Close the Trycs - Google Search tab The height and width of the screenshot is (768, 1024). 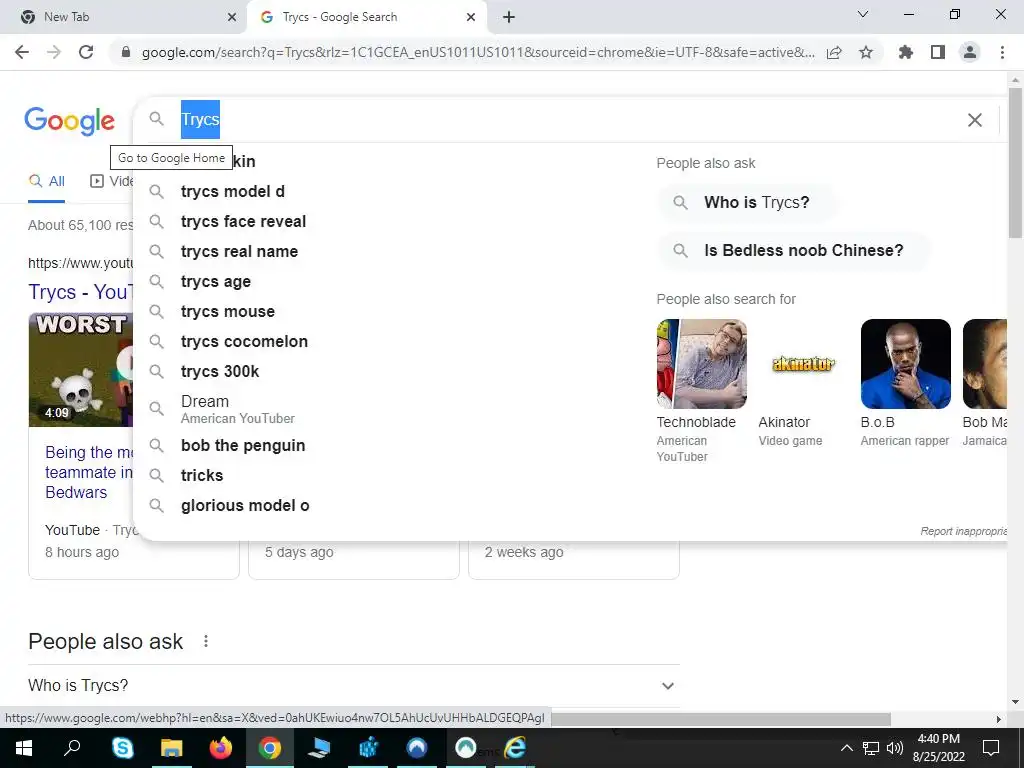[471, 17]
